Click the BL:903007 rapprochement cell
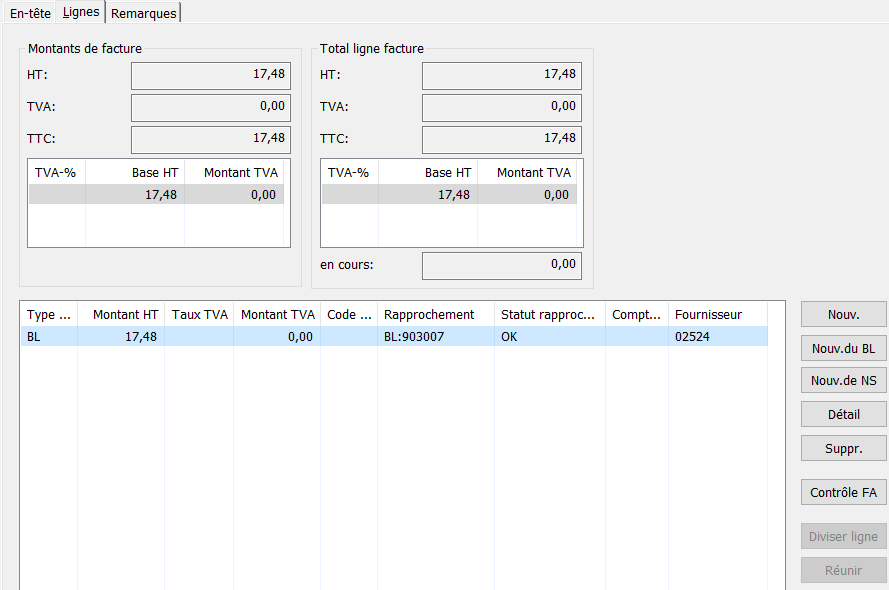The width and height of the screenshot is (889, 590). point(436,337)
